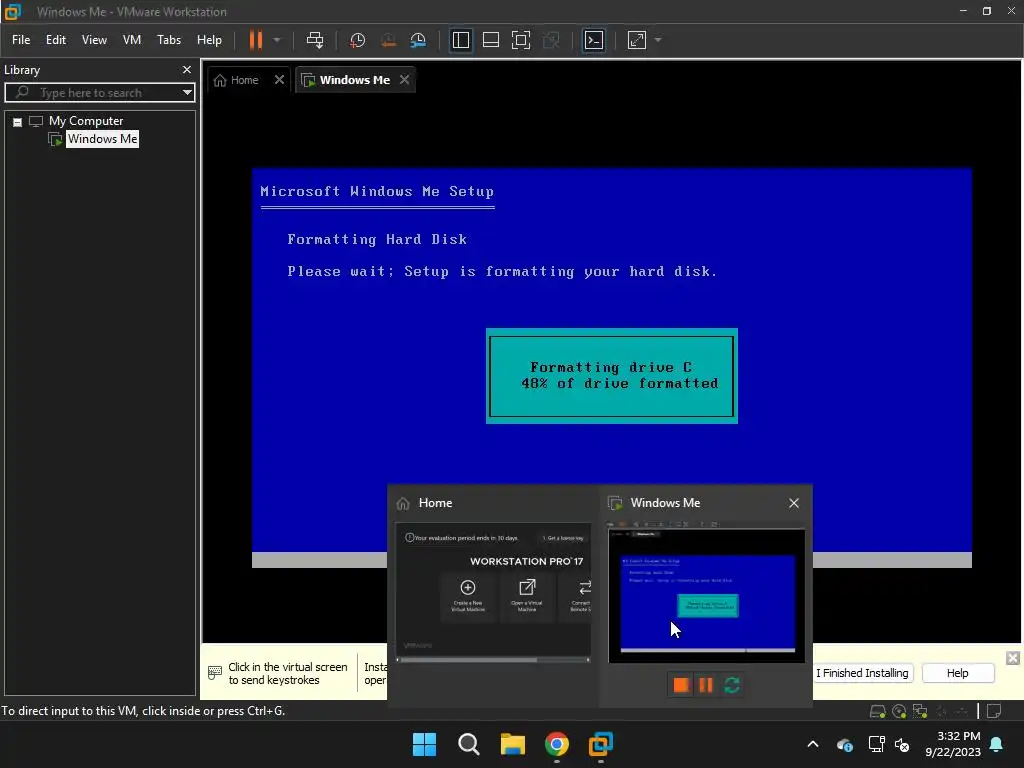
Task: Click the CD/DVD drive status icon
Action: 899,711
